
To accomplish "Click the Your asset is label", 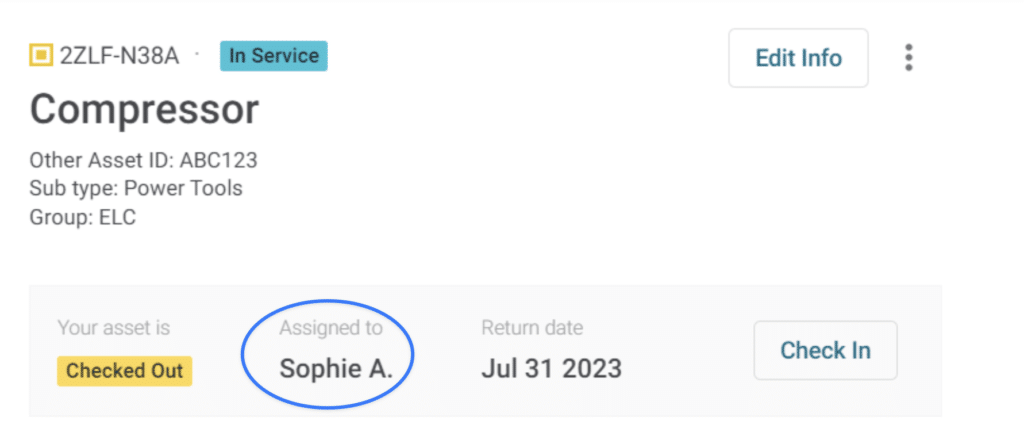I will click(114, 327).
